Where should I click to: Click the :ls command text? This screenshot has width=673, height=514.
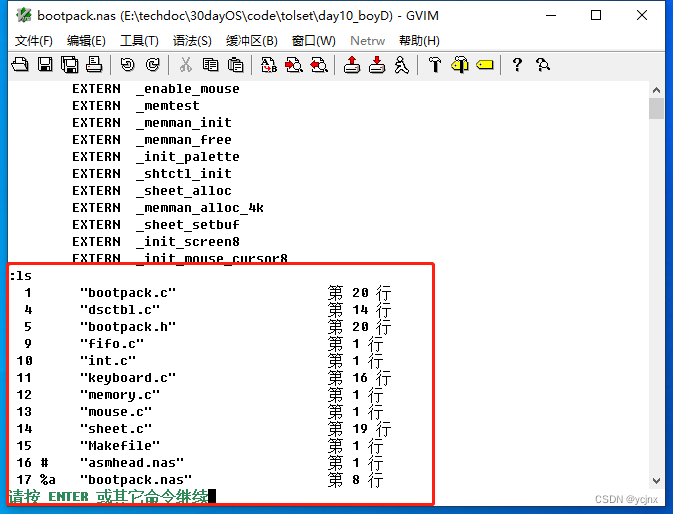(20, 276)
